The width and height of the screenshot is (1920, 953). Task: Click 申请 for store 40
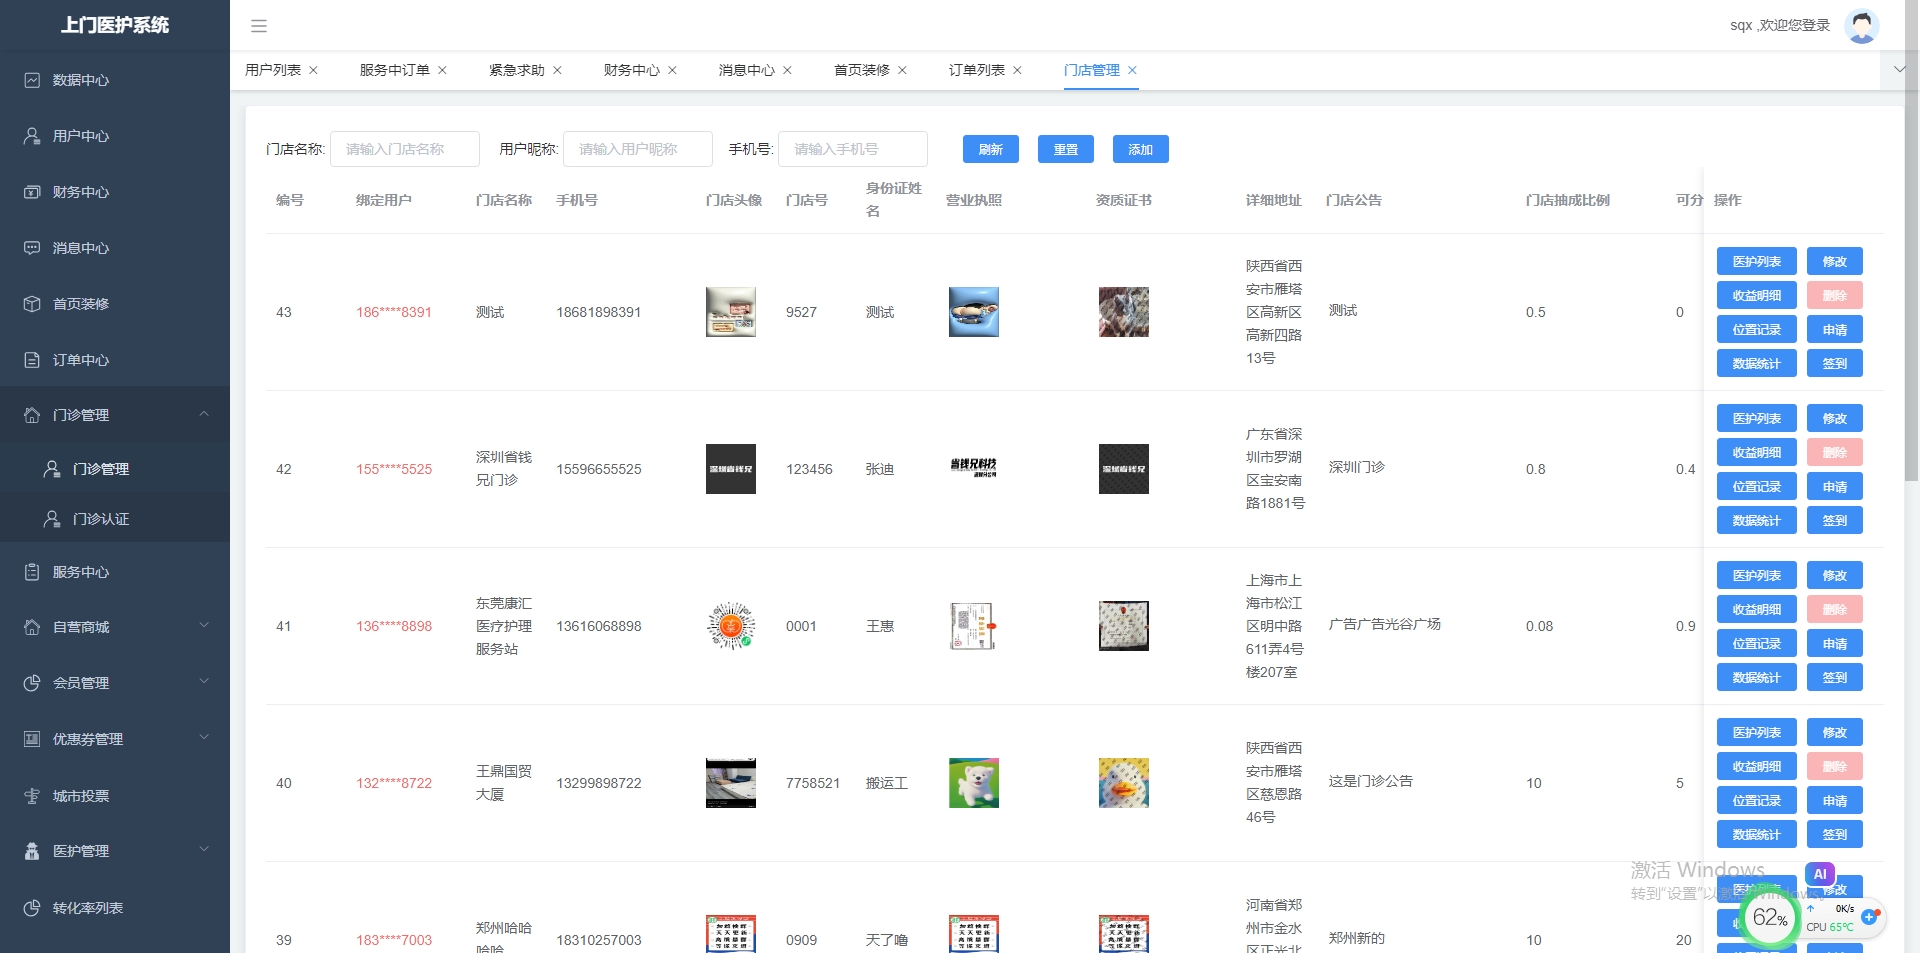[1835, 800]
